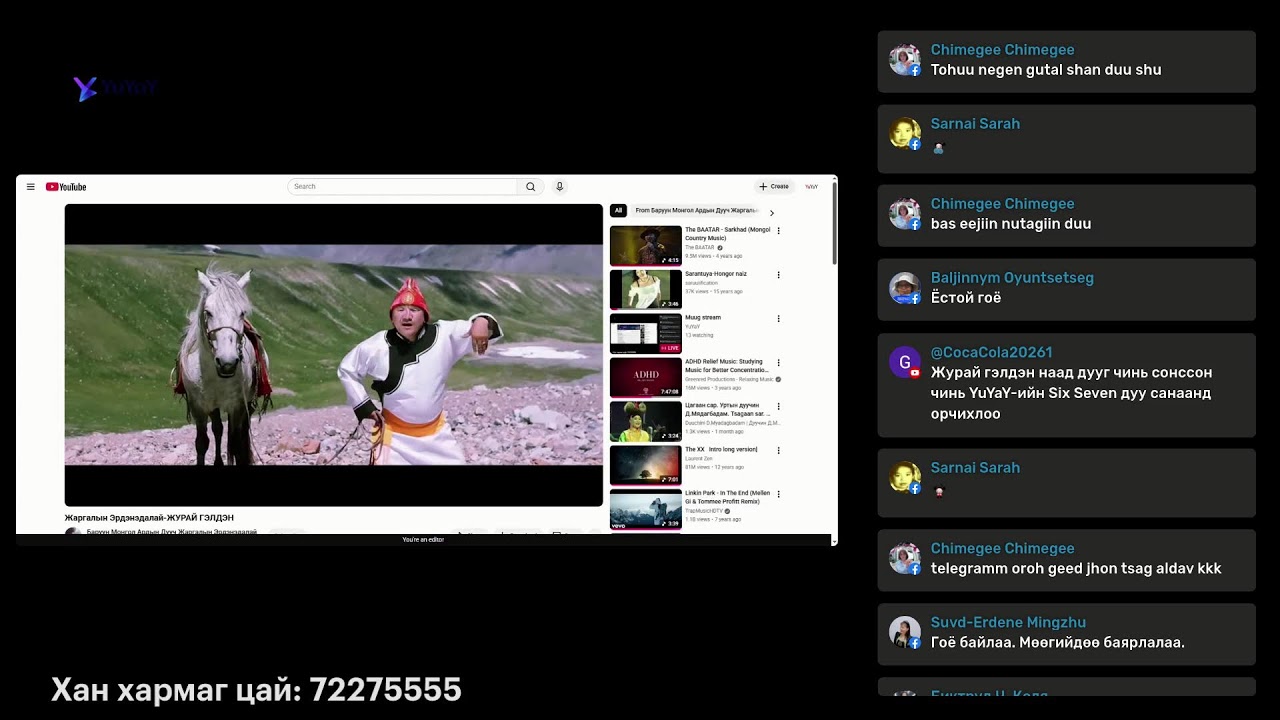1280x720 pixels.
Task: Open the Цагаан сар video thumbnail
Action: pyautogui.click(x=646, y=422)
